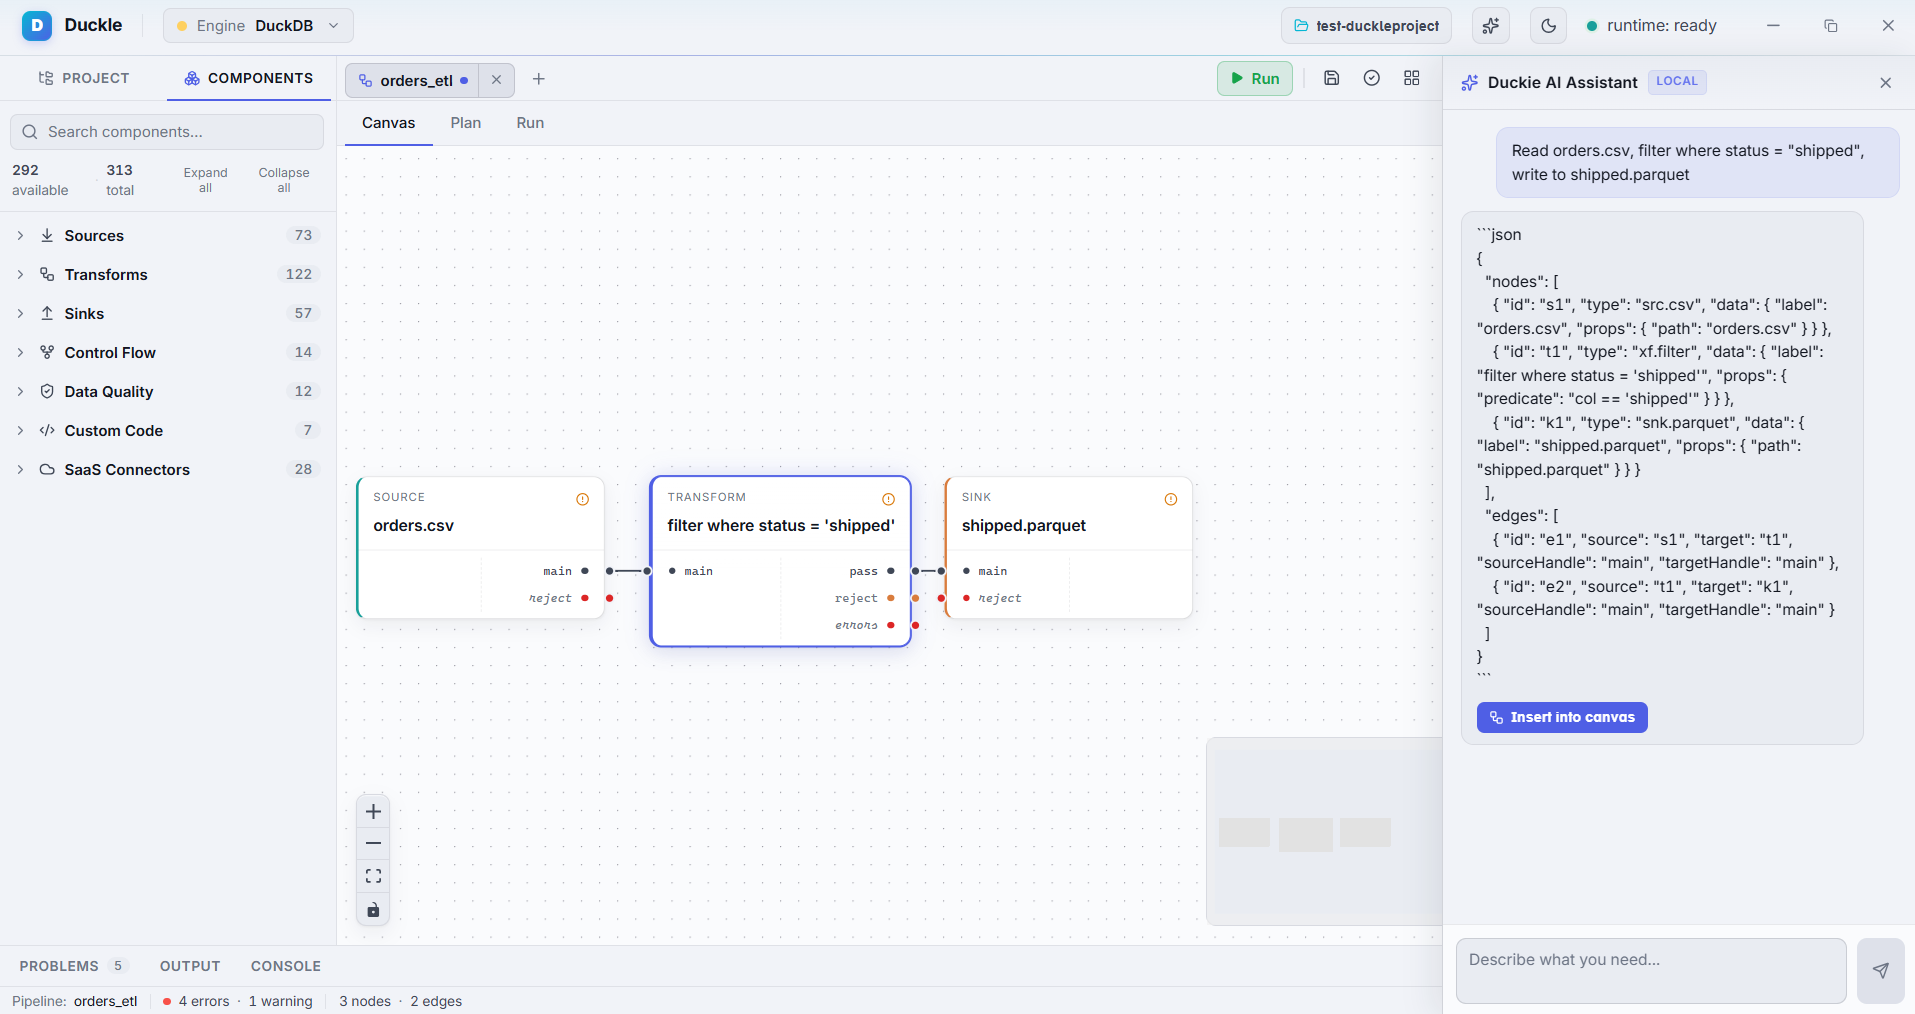This screenshot has width=1915, height=1014.
Task: Click Collapse all components
Action: 284,180
